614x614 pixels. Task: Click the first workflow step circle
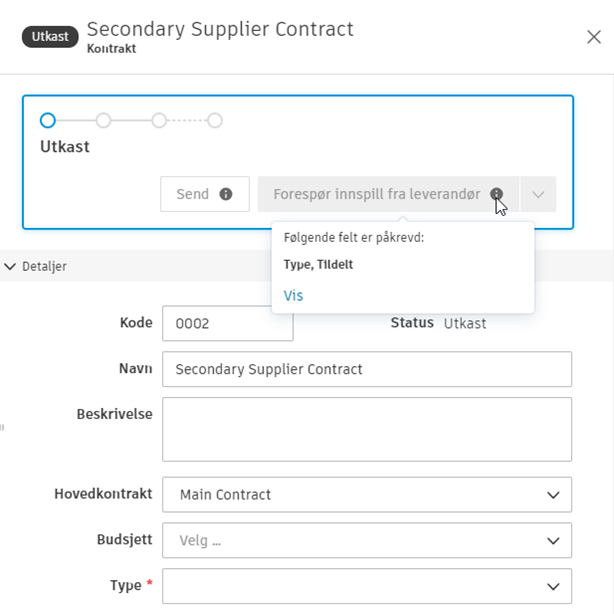click(48, 121)
